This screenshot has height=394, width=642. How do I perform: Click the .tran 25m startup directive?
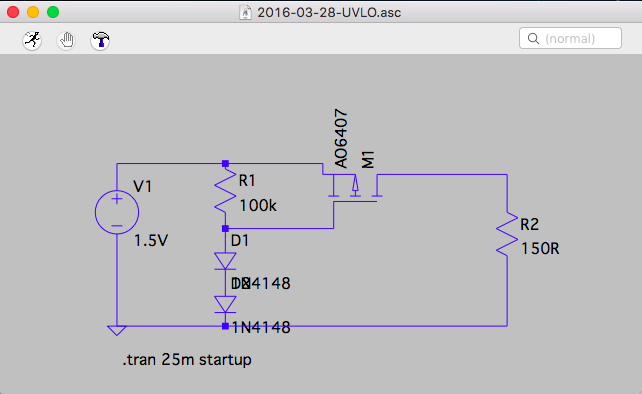[x=187, y=360]
